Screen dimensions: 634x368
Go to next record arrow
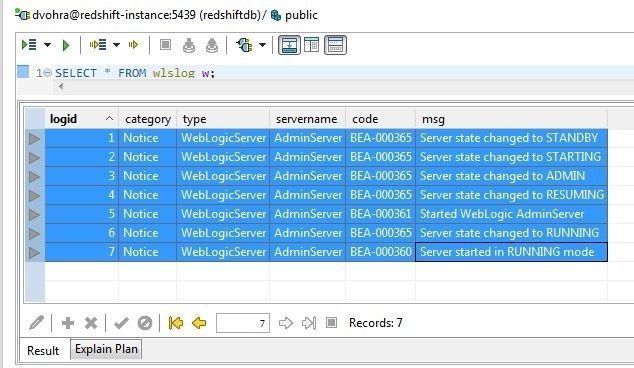(285, 323)
